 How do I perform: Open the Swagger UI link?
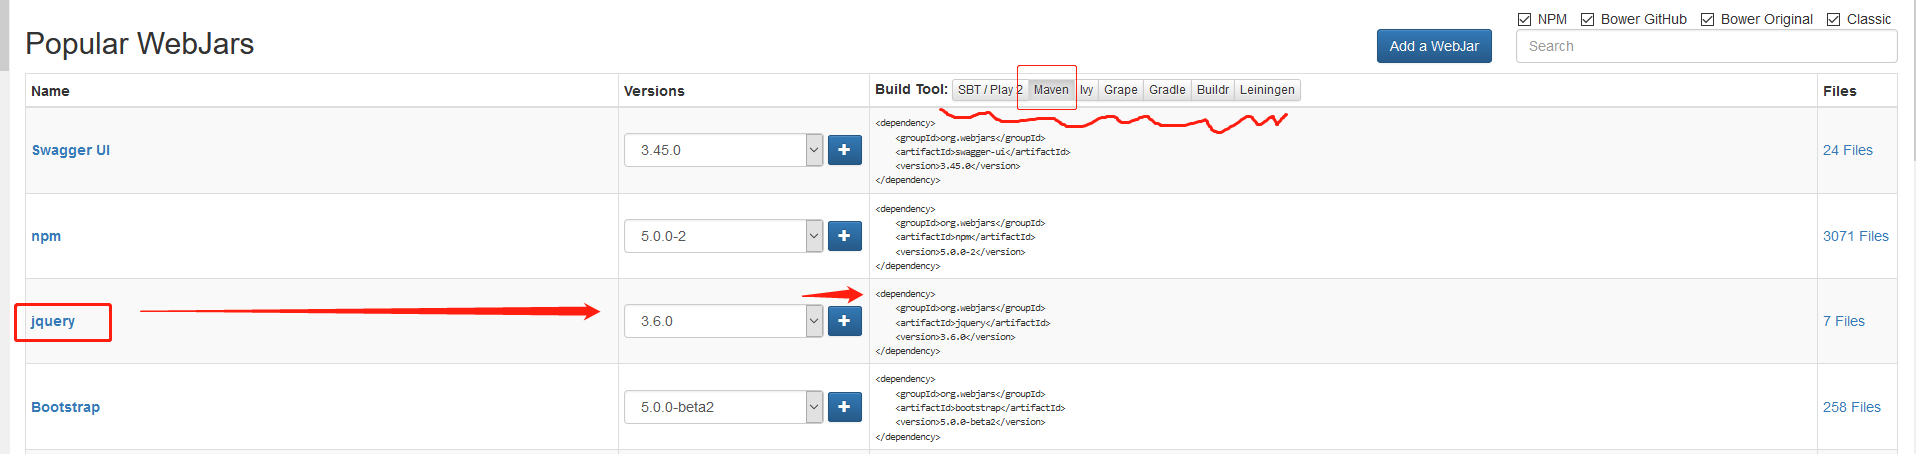[x=71, y=150]
